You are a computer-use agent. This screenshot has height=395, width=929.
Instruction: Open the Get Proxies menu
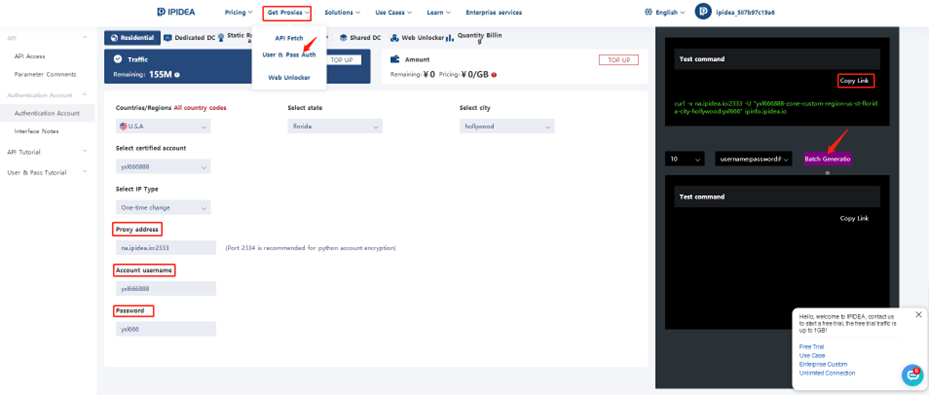coord(287,12)
